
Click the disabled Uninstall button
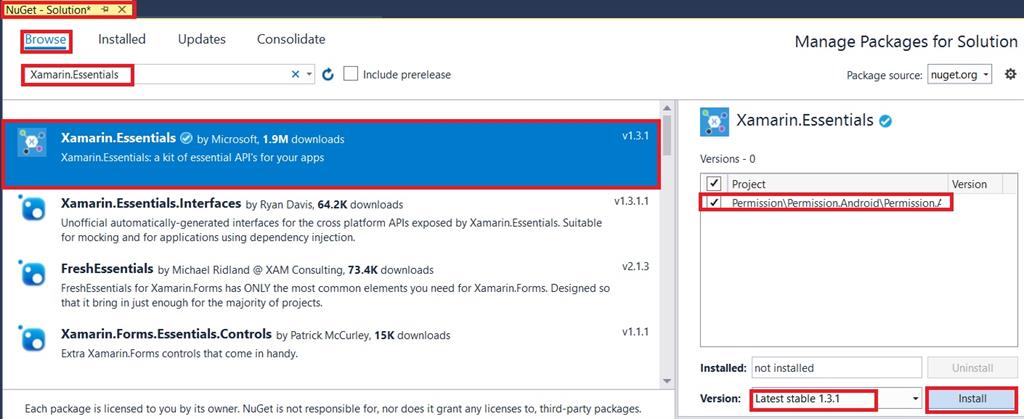pos(972,367)
